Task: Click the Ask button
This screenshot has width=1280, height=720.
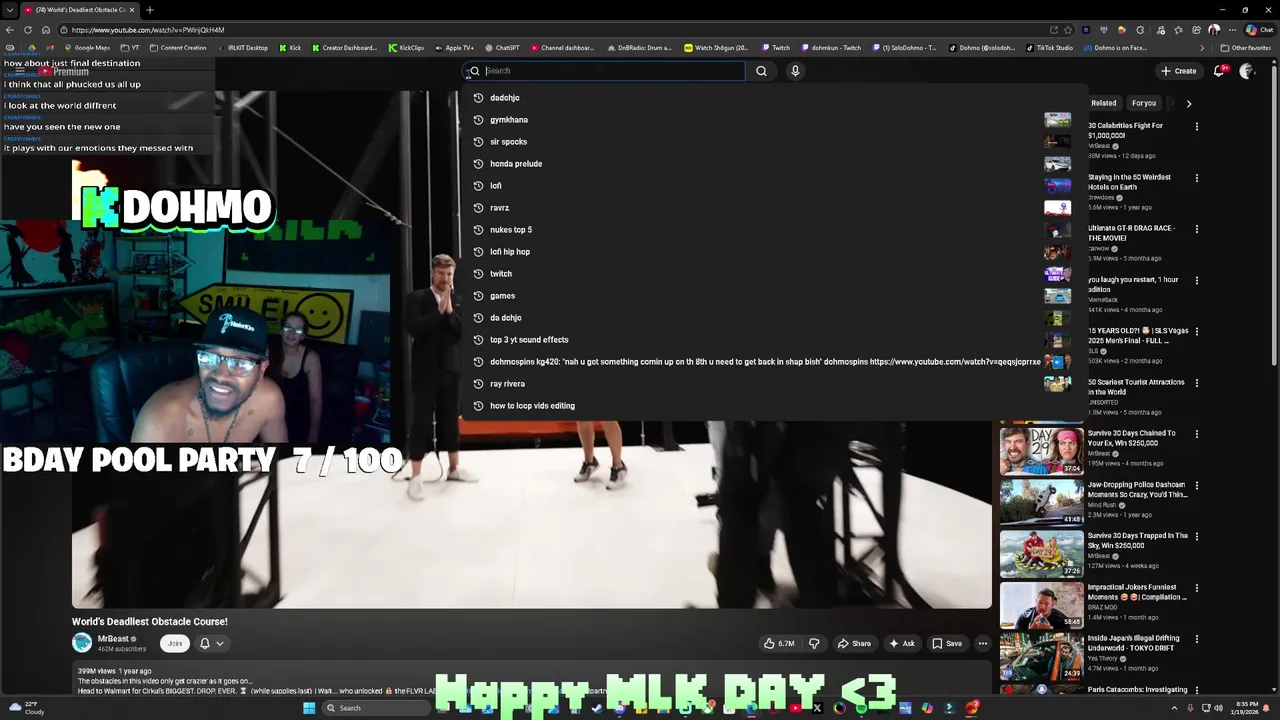Action: coord(901,643)
